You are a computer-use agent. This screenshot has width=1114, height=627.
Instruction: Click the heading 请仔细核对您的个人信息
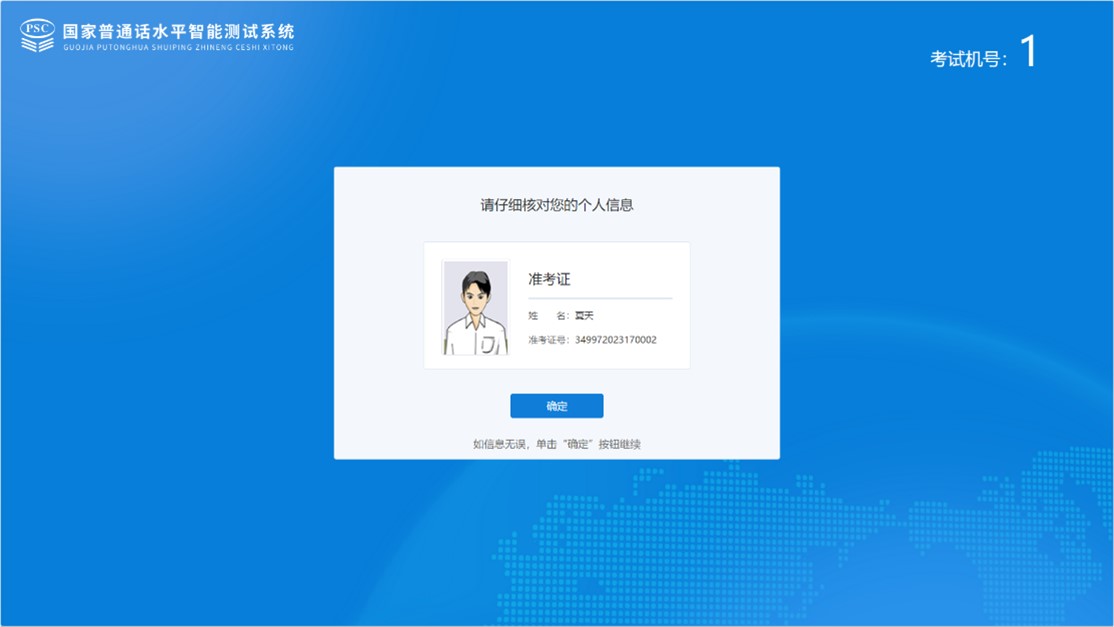[x=557, y=205]
